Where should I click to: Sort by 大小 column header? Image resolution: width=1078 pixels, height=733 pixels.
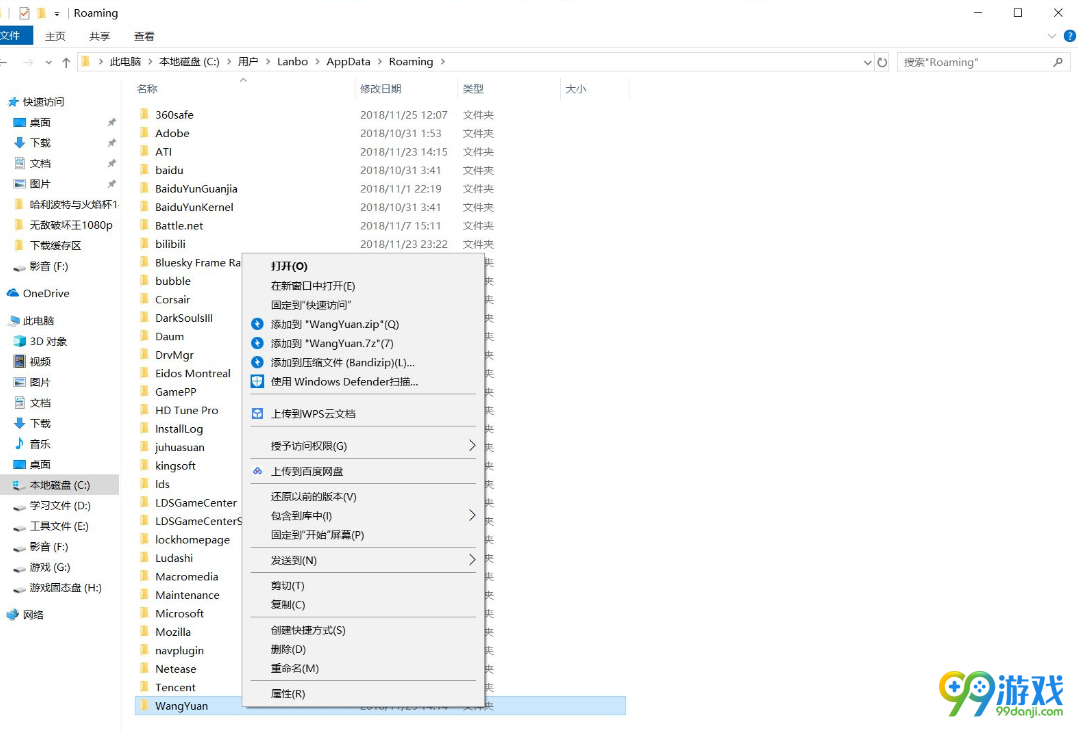tap(575, 89)
